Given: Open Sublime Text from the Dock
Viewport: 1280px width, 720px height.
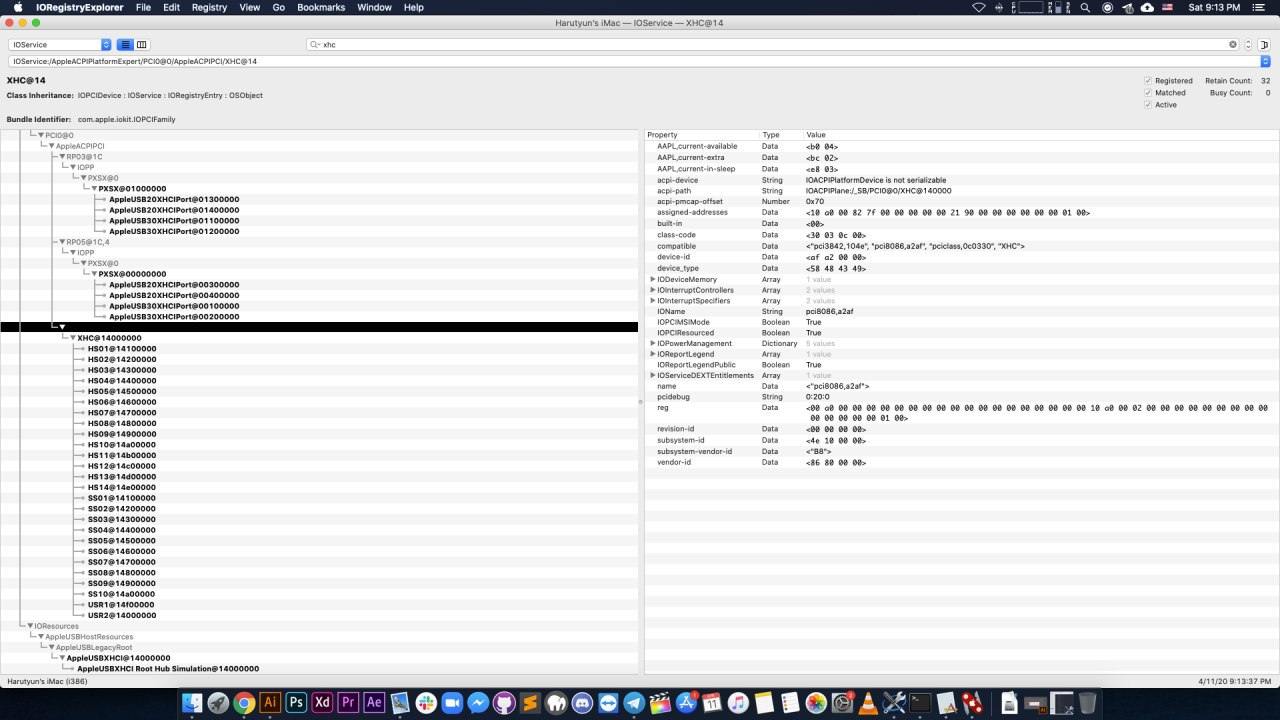Looking at the screenshot, I should click(x=531, y=703).
